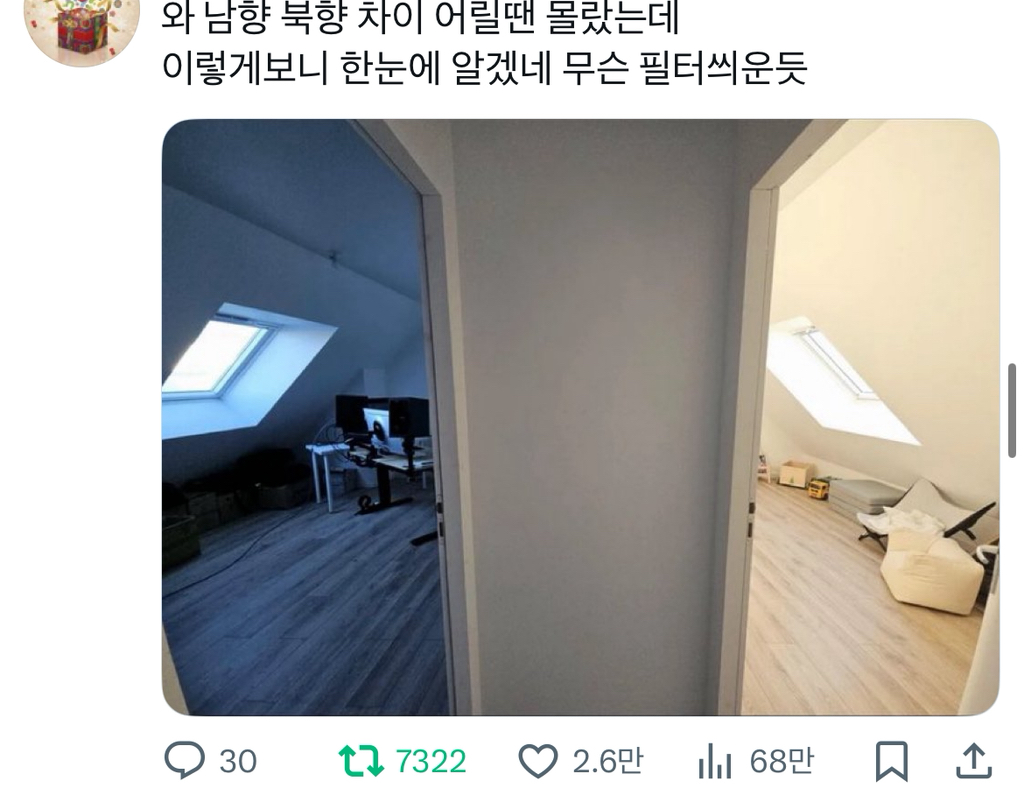The height and width of the screenshot is (788, 1024).
Task: Like the post with the heart icon
Action: coord(537,761)
